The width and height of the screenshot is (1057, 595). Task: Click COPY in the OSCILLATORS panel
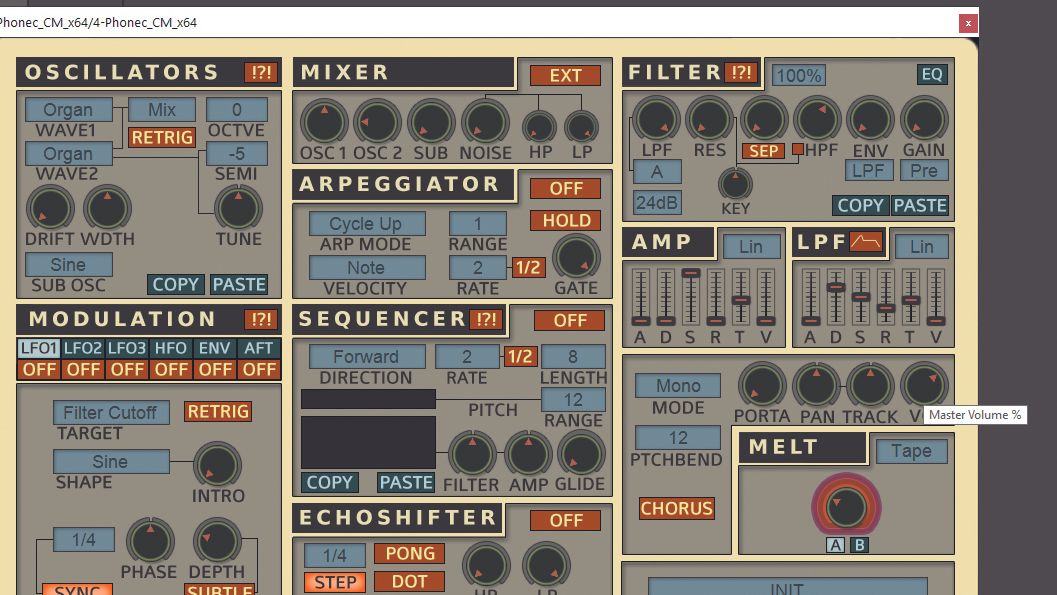(x=175, y=284)
